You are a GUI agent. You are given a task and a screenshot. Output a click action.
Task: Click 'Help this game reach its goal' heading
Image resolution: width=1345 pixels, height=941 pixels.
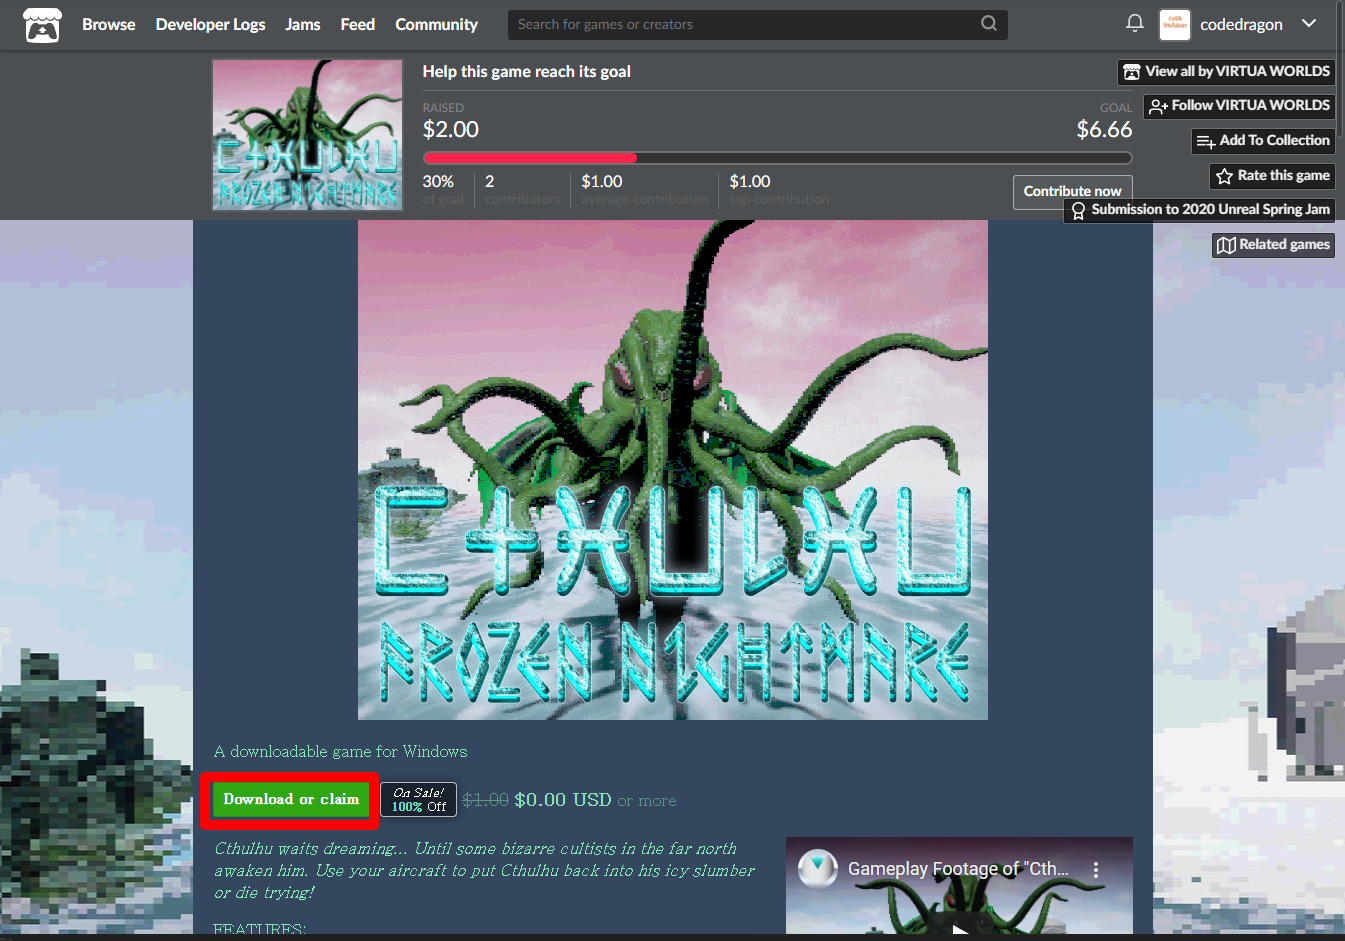[526, 71]
